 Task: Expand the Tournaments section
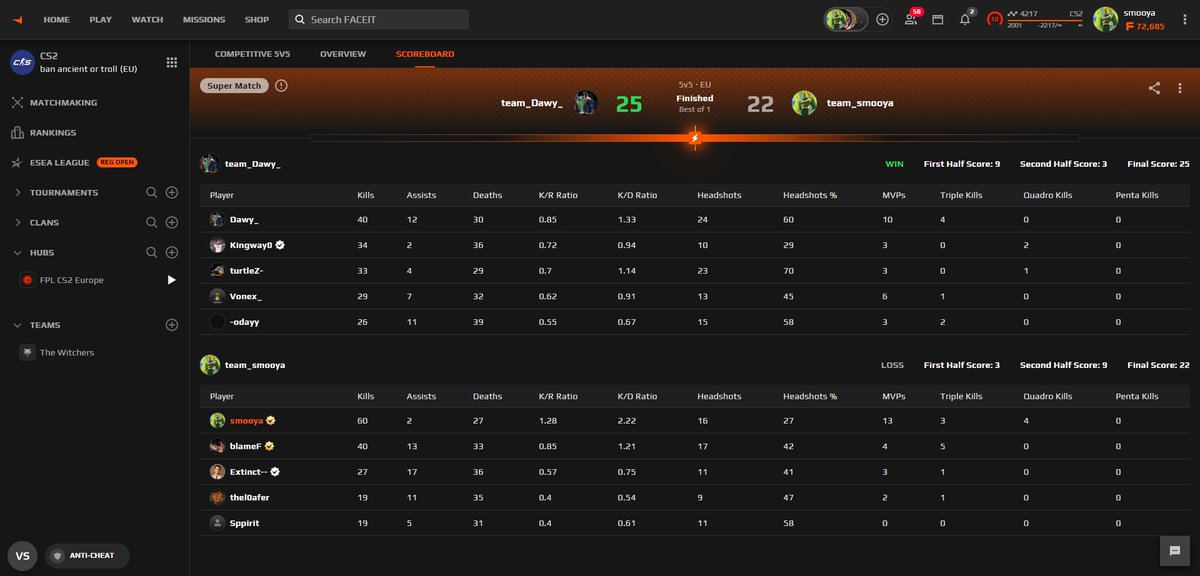click(x=17, y=192)
